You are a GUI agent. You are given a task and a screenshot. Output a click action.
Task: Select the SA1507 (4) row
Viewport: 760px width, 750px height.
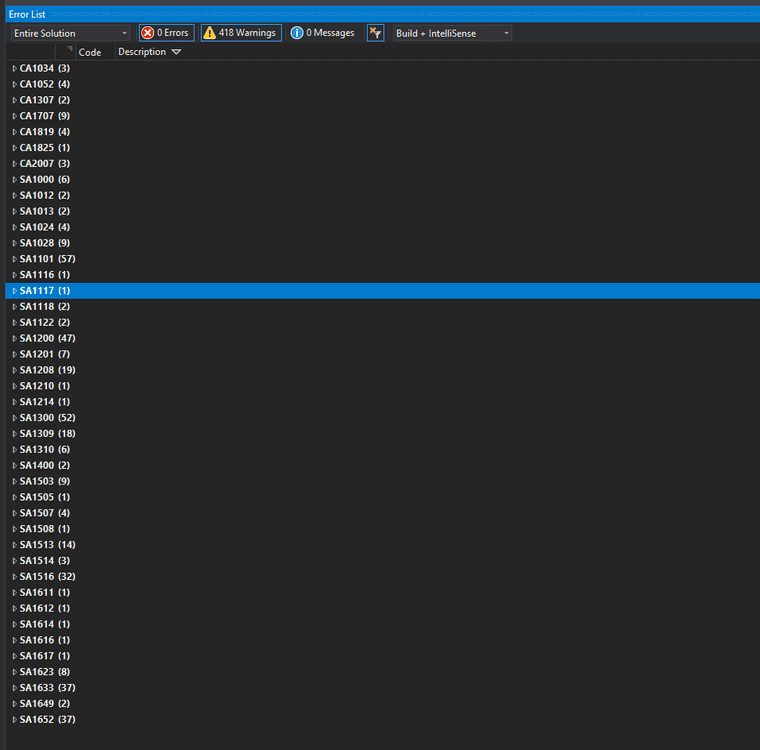coord(382,513)
